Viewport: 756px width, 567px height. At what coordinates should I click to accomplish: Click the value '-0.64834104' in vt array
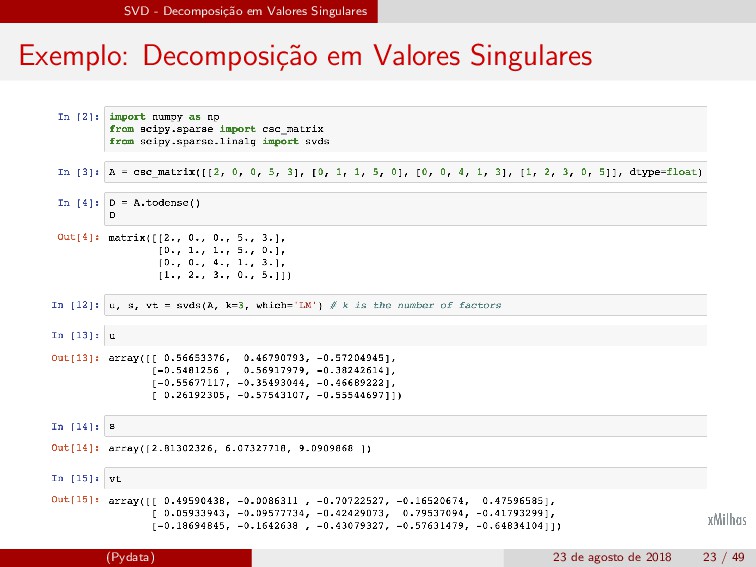pos(510,526)
